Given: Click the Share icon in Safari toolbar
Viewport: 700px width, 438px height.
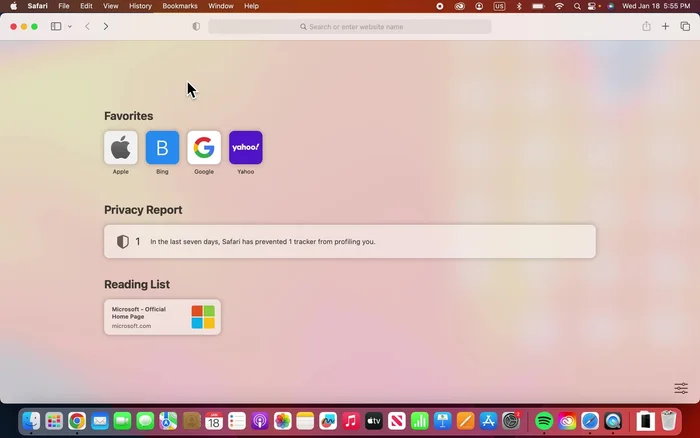Looking at the screenshot, I should pyautogui.click(x=646, y=26).
